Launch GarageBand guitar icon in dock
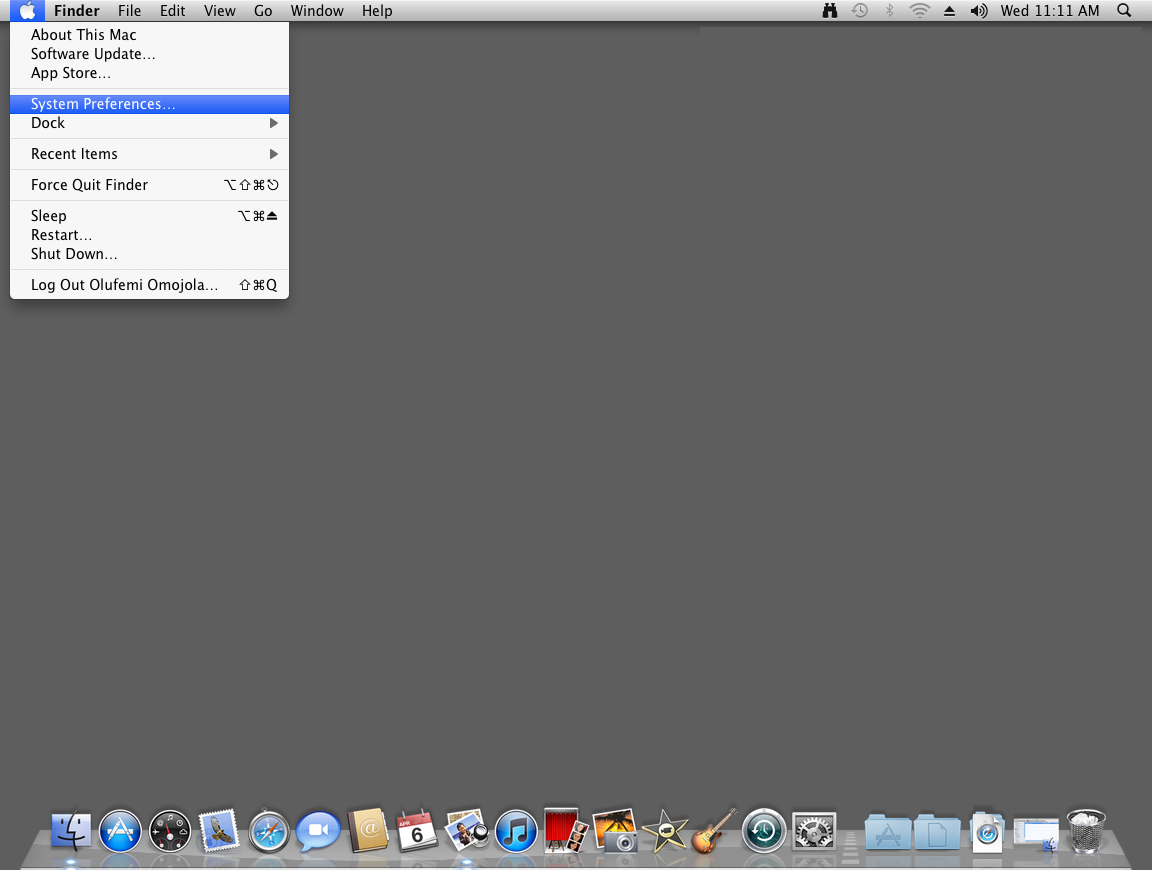The height and width of the screenshot is (870, 1152). click(714, 831)
